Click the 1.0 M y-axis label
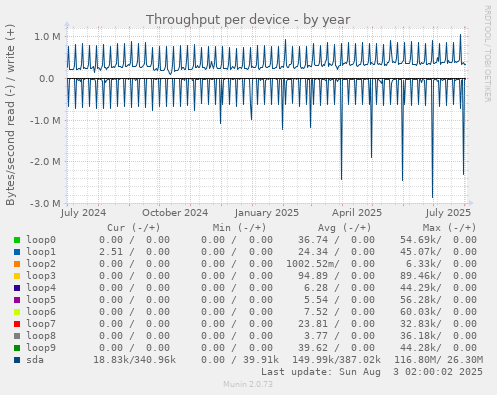This screenshot has width=497, height=395. click(47, 37)
